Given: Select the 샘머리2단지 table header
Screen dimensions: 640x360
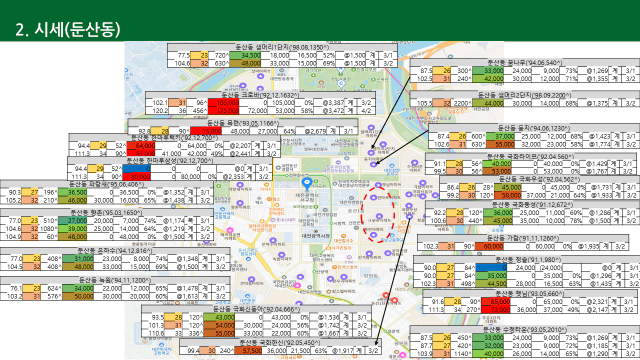Looking at the screenshot, I should click(524, 95).
